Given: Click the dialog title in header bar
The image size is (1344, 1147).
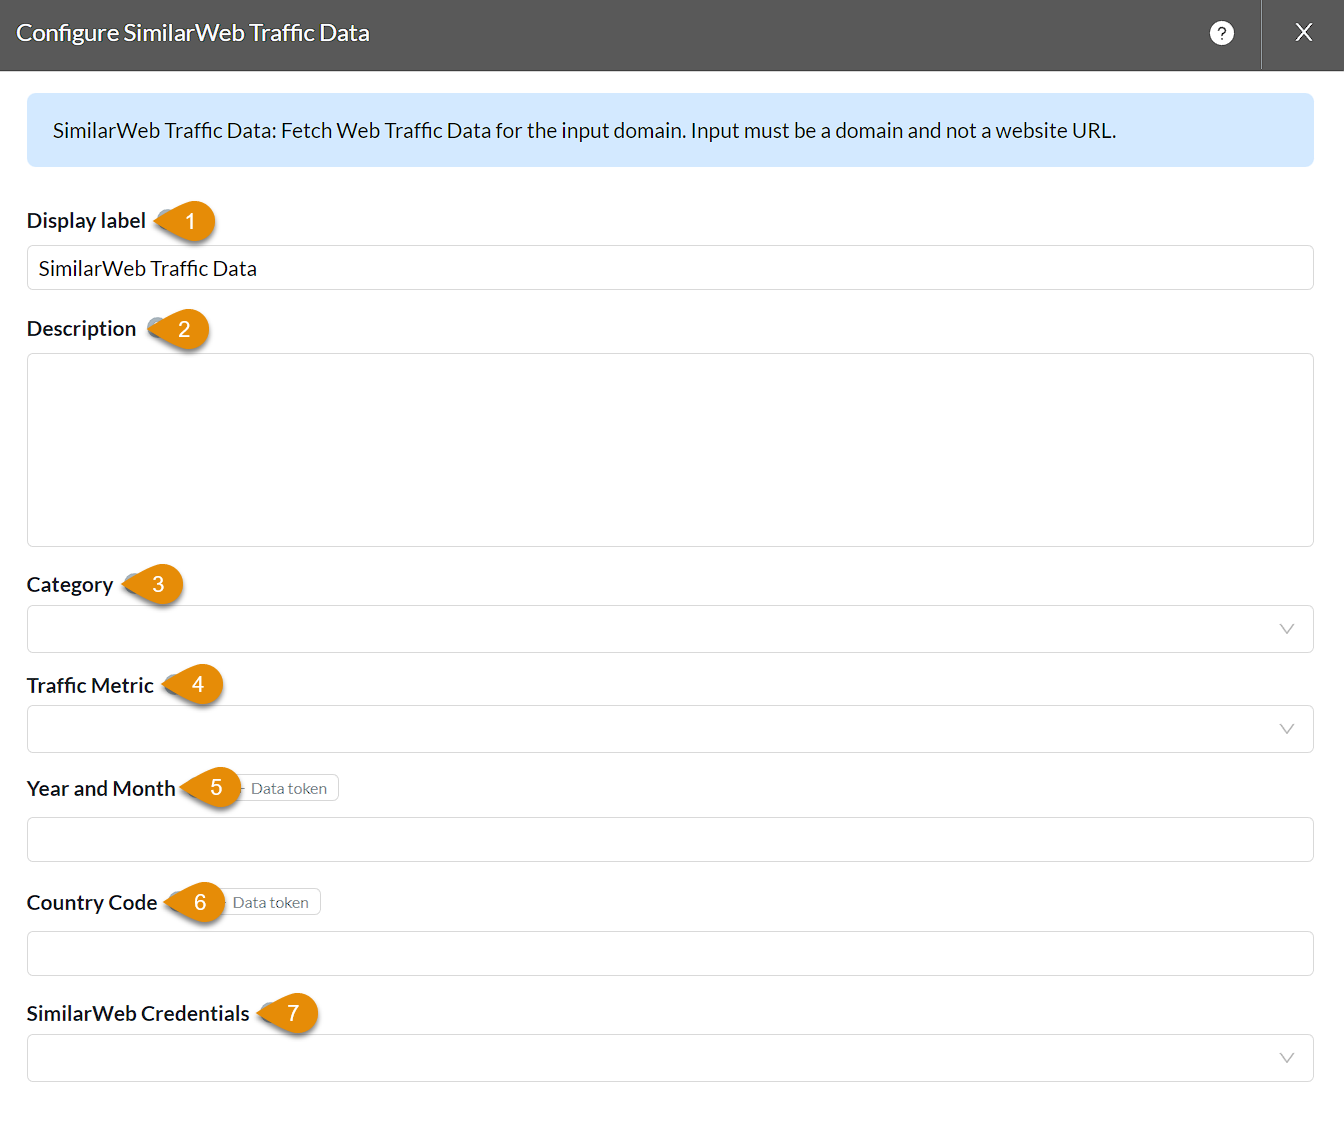Looking at the screenshot, I should 193,33.
